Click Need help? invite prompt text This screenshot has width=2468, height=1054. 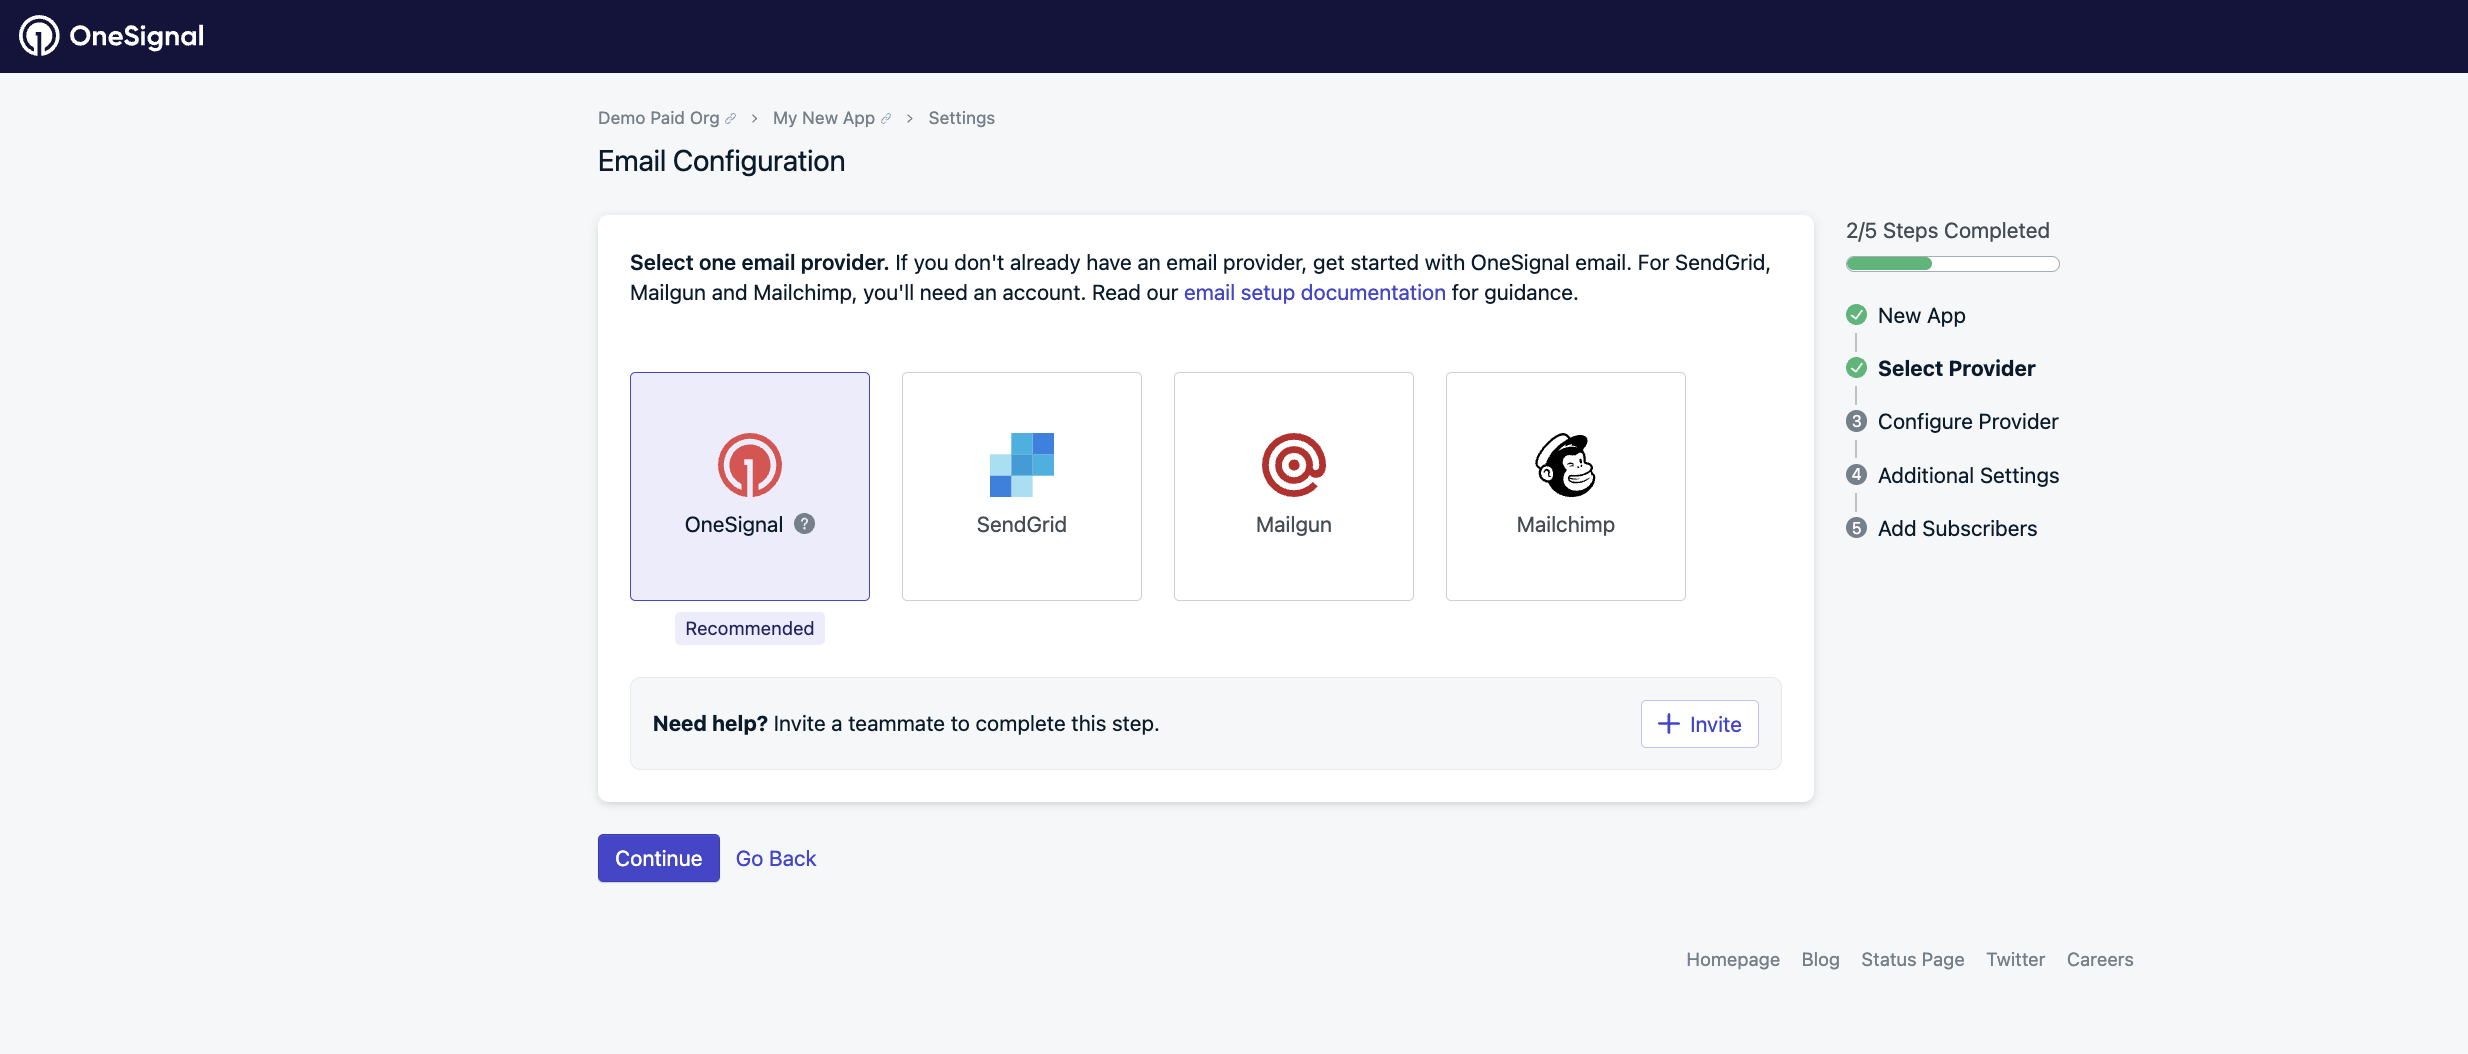906,724
